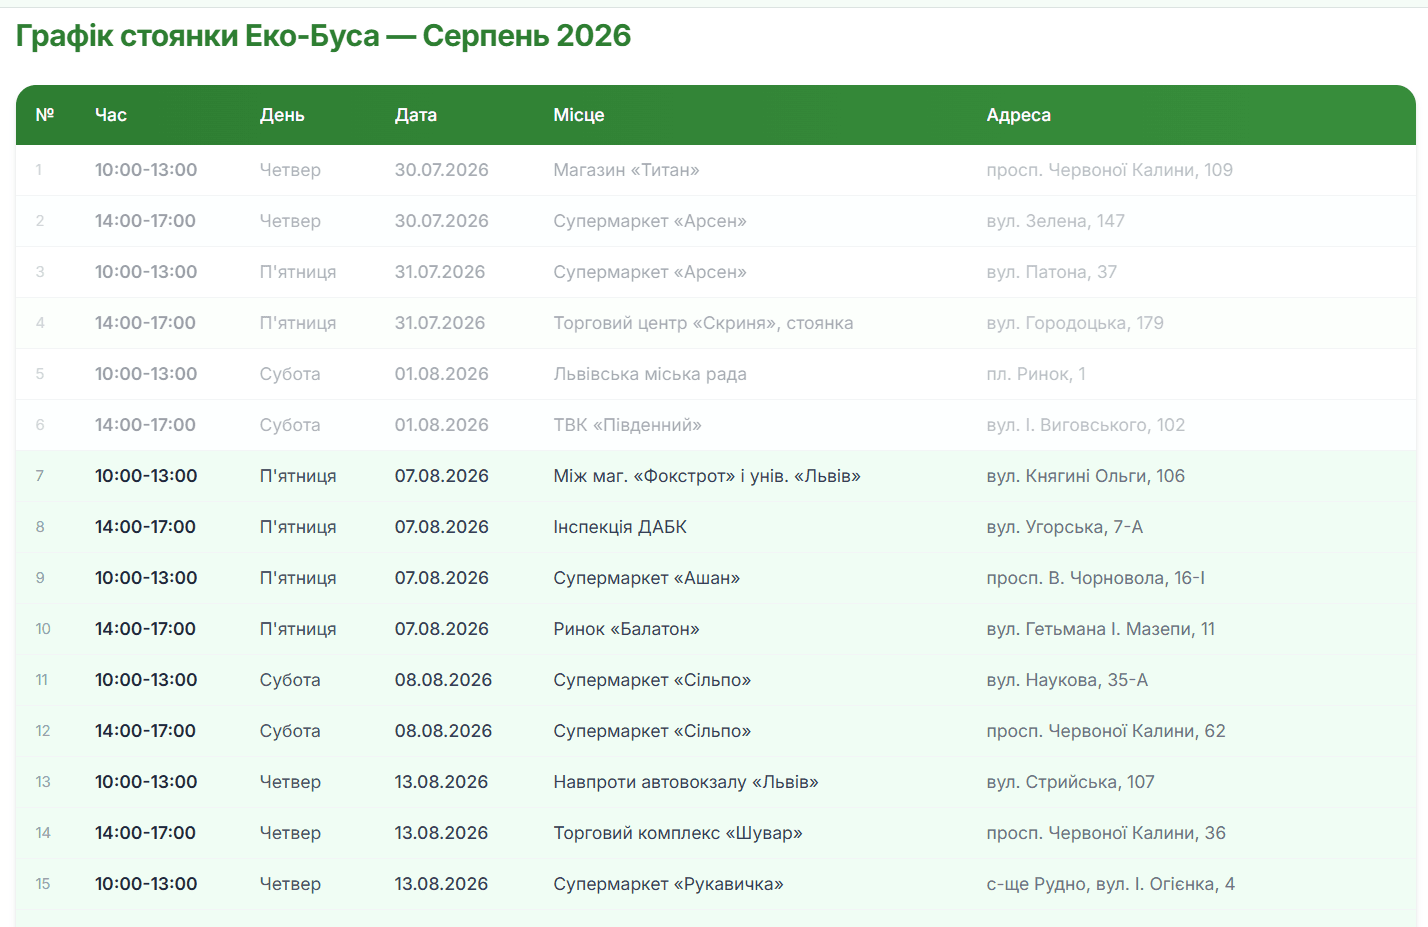Click date 08.08.2026 in the вул. Наукова row
This screenshot has height=927, width=1428.
point(444,680)
